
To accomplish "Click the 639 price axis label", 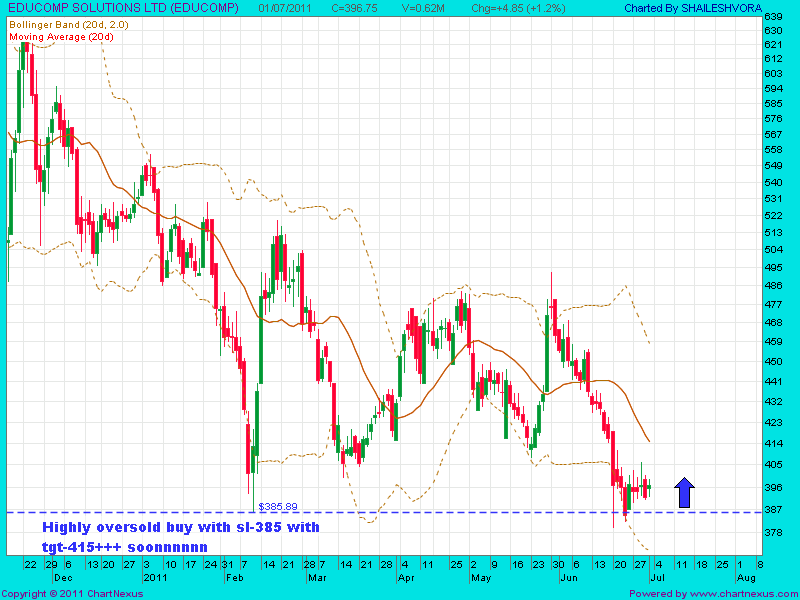I will click(x=773, y=17).
